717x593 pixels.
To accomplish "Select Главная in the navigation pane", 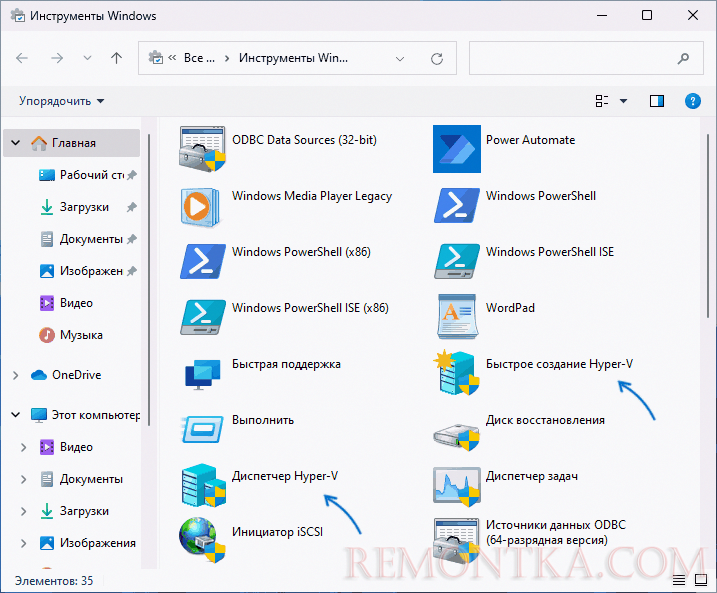I will pyautogui.click(x=71, y=143).
